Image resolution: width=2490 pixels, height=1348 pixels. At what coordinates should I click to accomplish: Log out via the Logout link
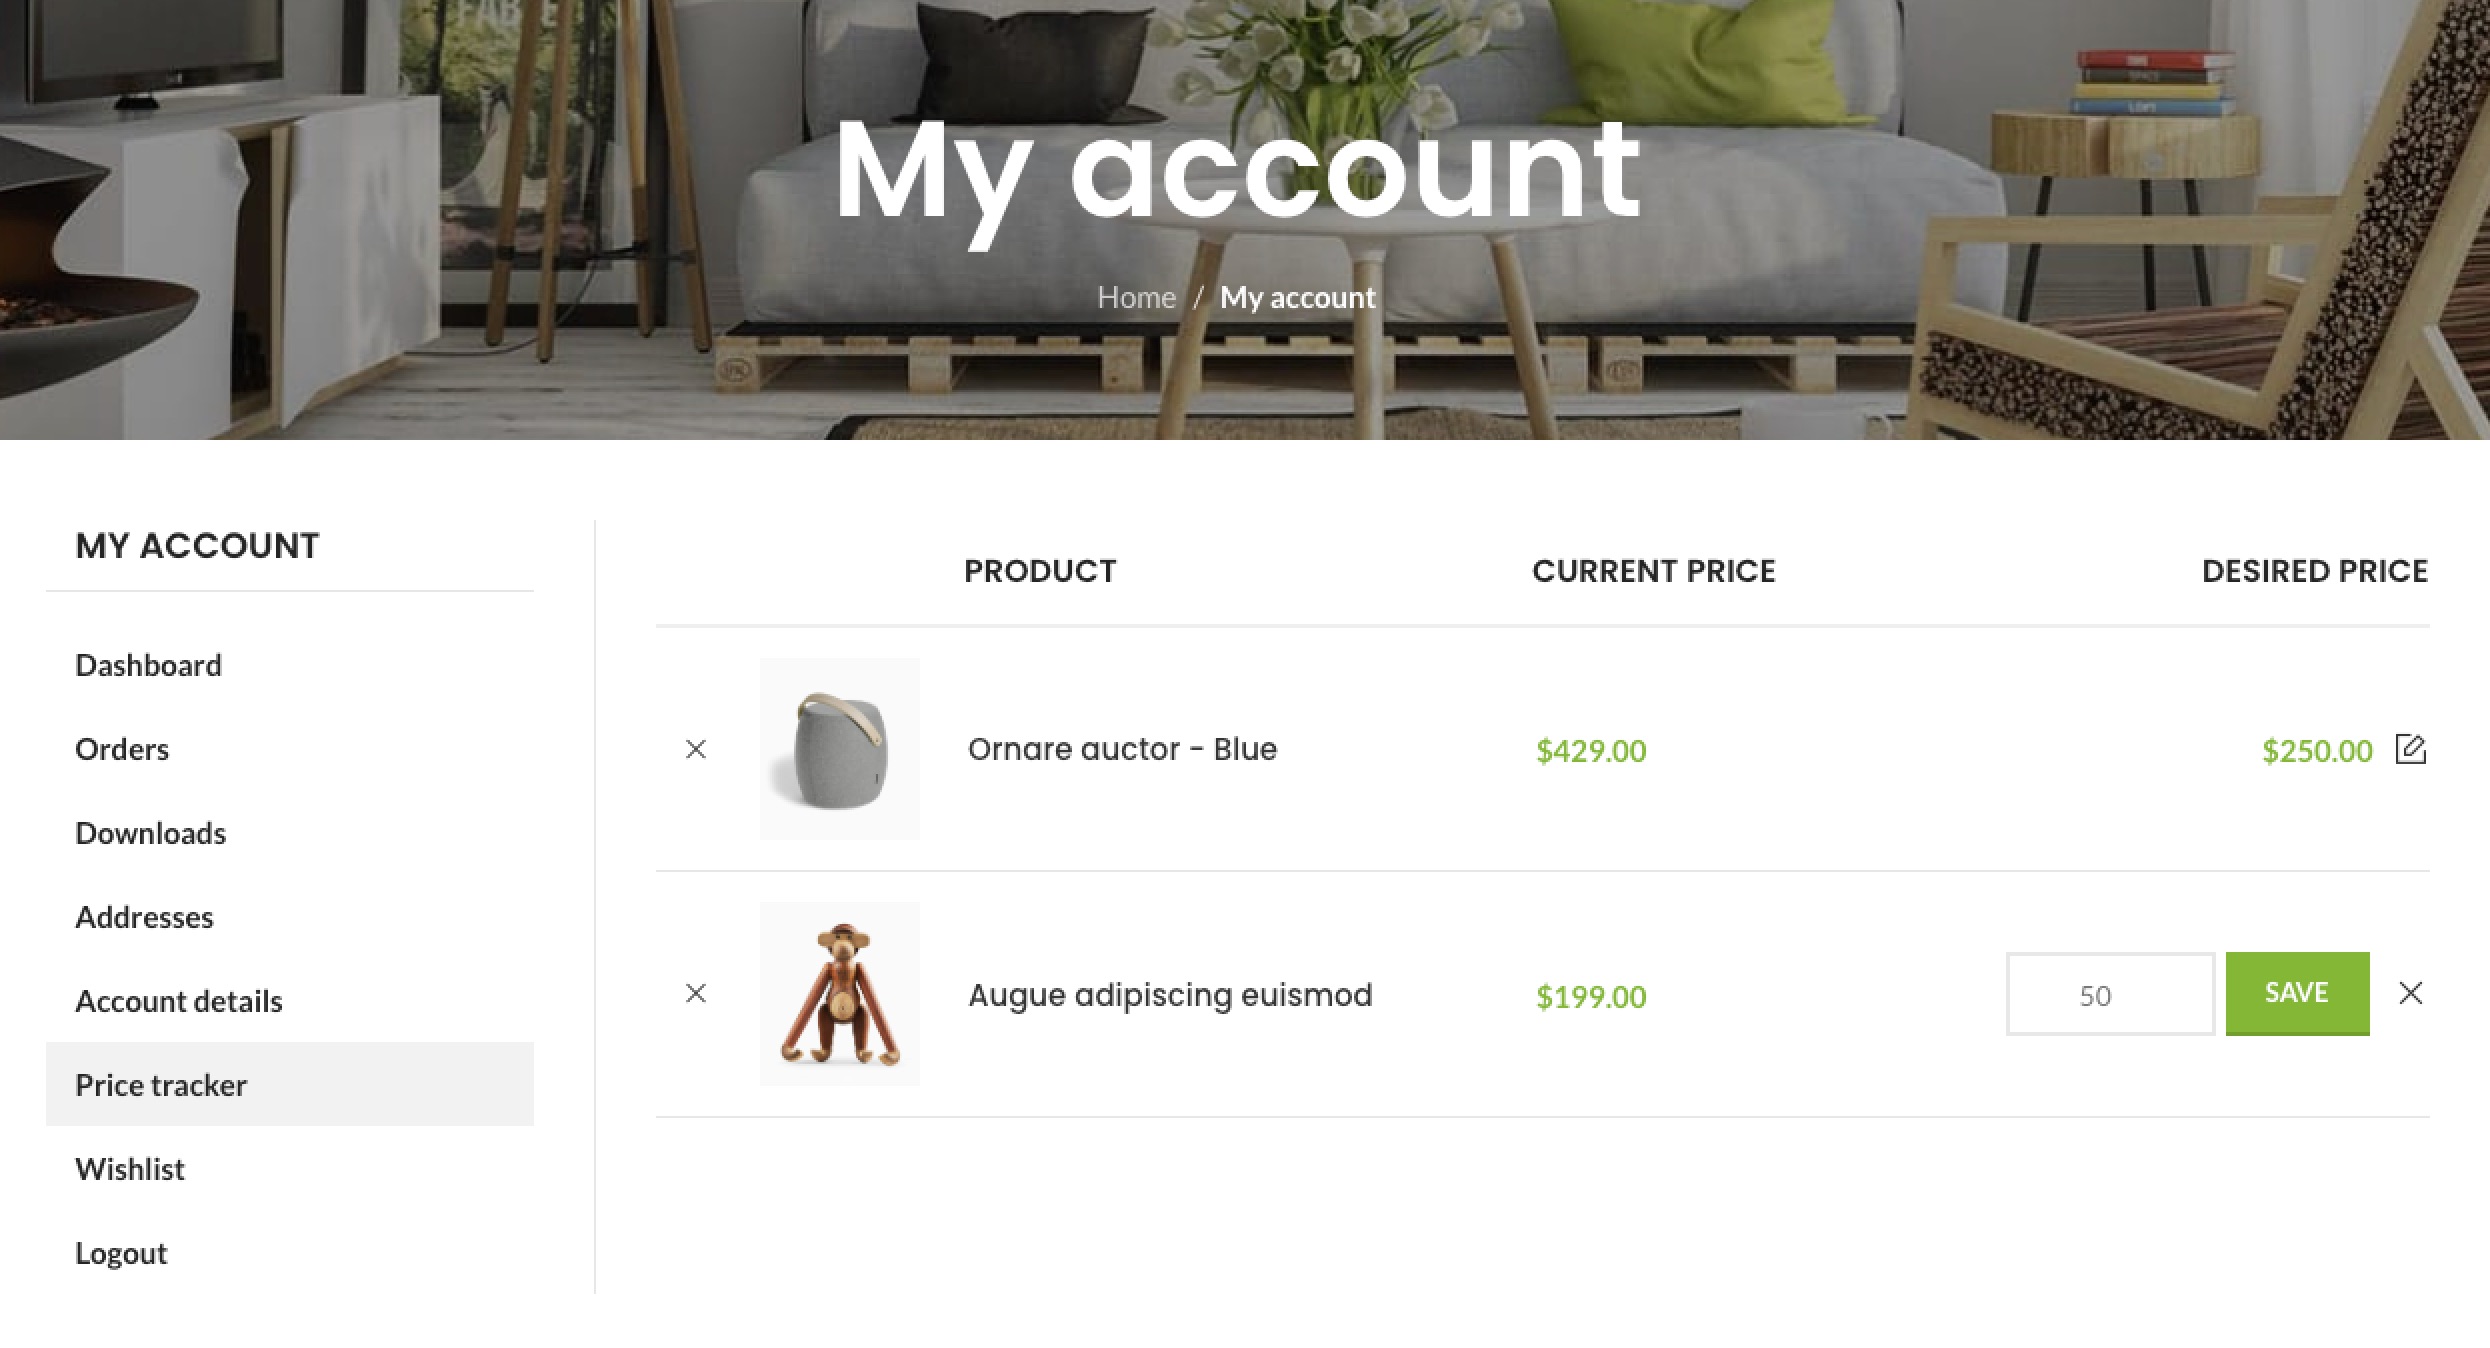pos(121,1254)
